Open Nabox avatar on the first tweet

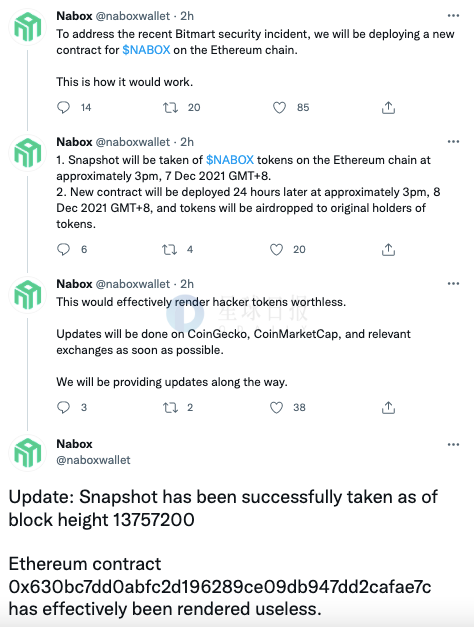tap(28, 27)
